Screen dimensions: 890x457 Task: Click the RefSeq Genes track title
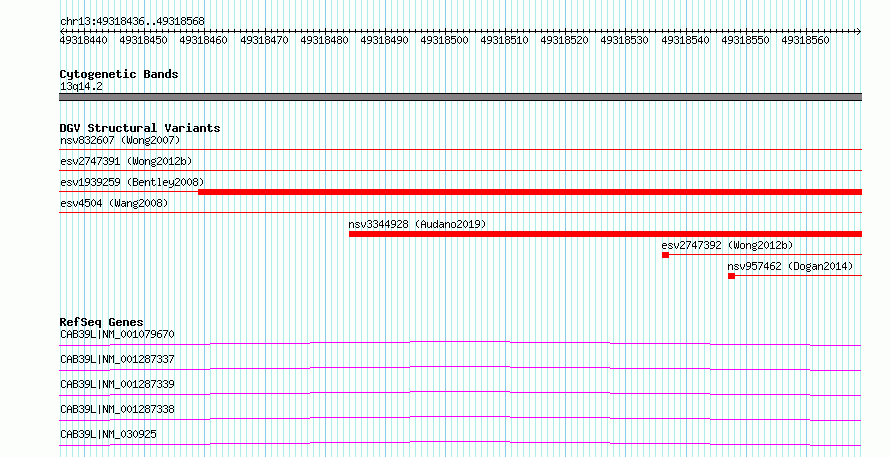click(102, 322)
